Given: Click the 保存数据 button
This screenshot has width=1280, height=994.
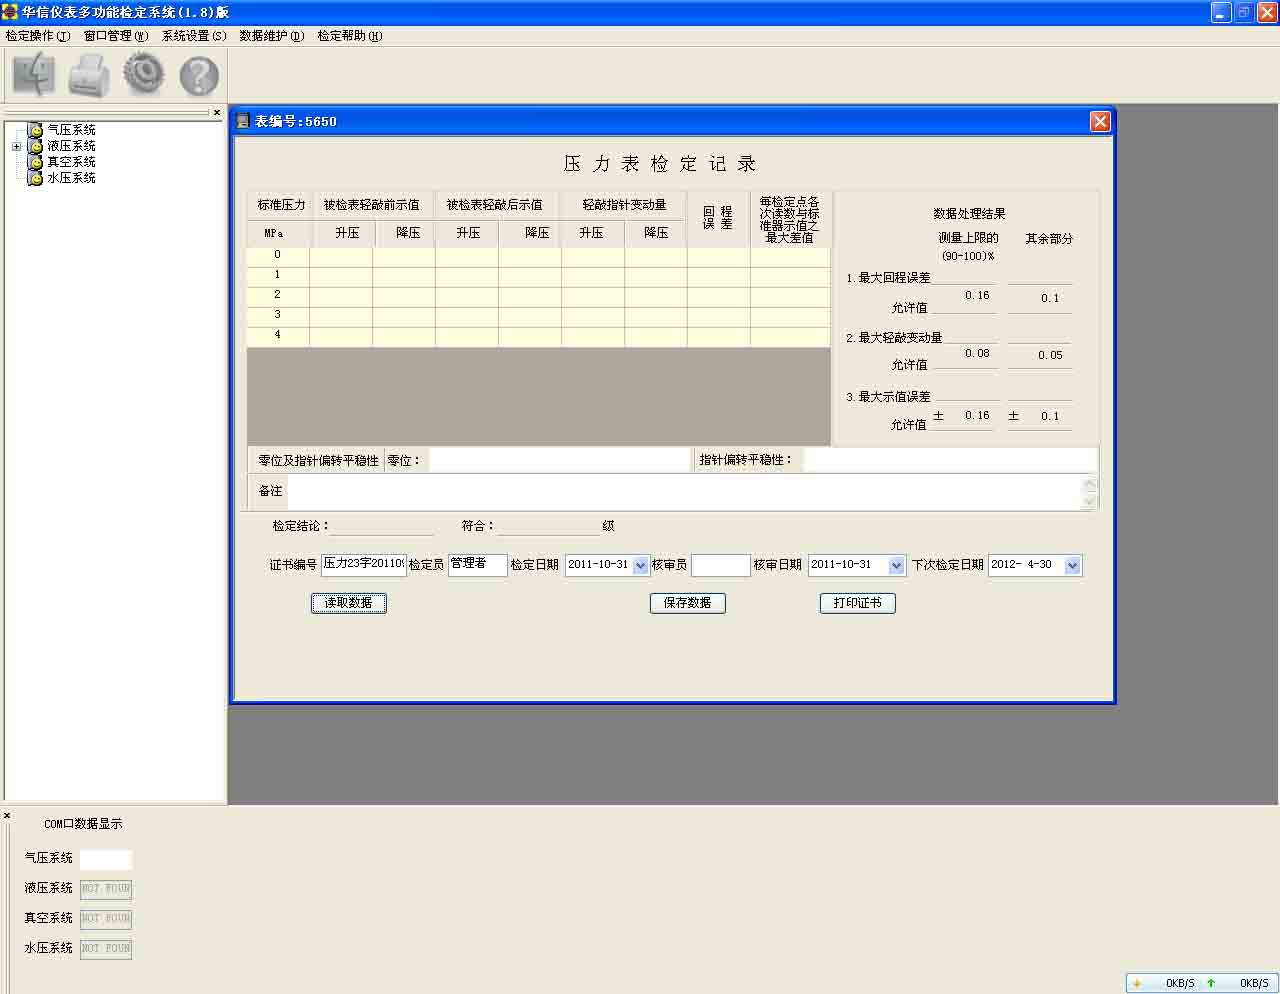Looking at the screenshot, I should pos(687,603).
